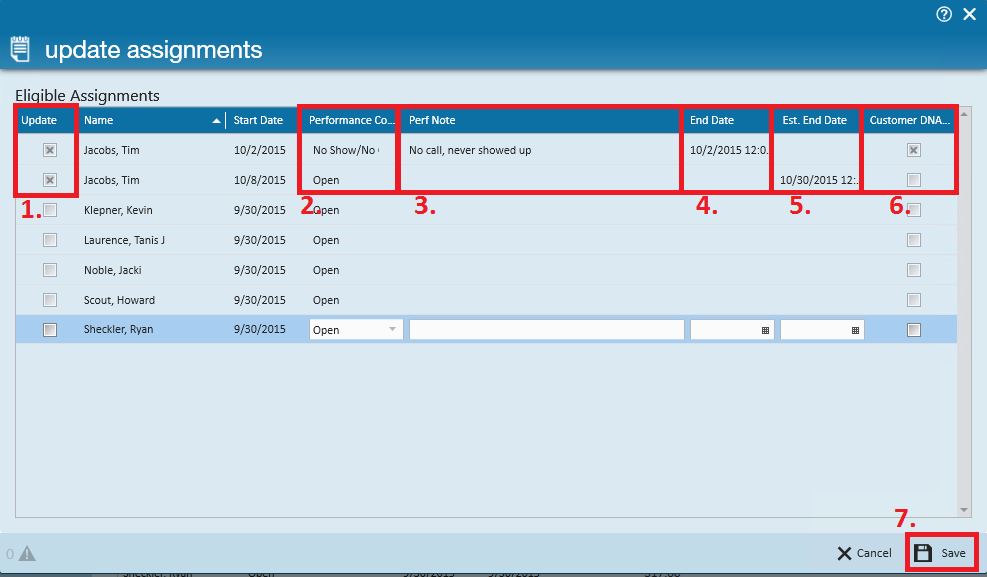
Task: Select the Klepner, Kevin name cell
Action: click(x=118, y=210)
